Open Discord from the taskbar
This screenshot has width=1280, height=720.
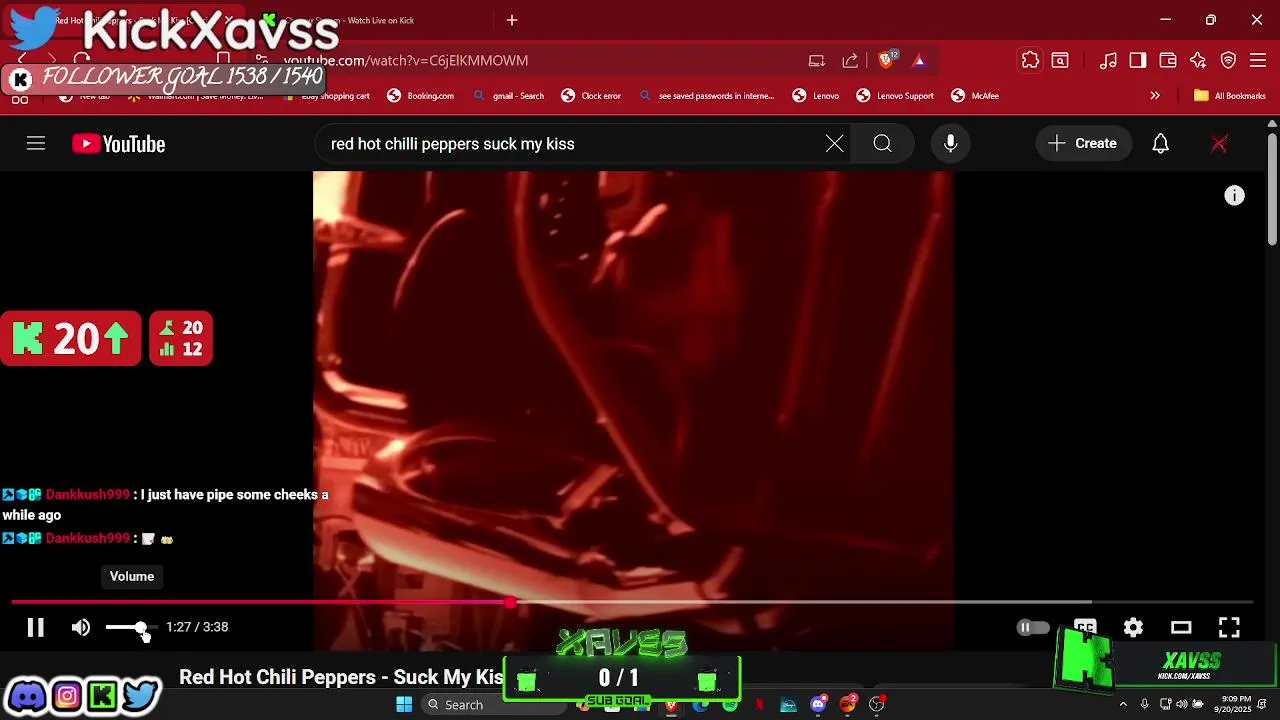tap(818, 705)
